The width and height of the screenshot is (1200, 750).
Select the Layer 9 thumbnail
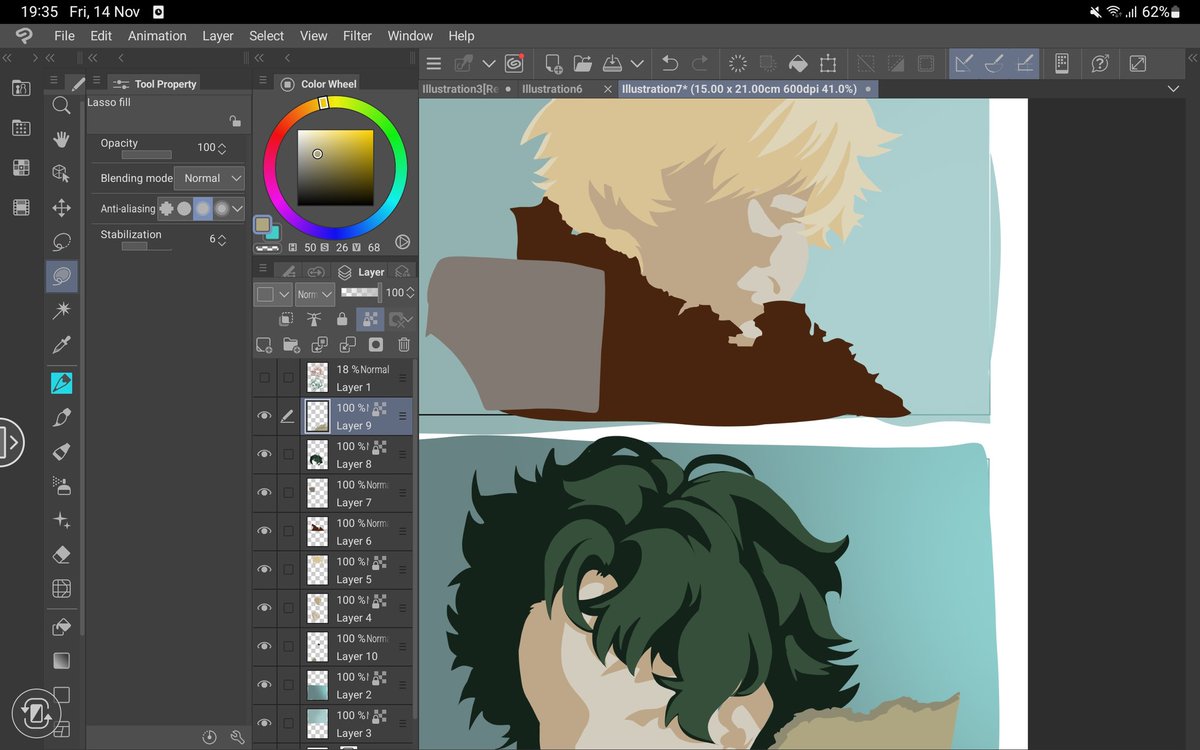coord(316,415)
